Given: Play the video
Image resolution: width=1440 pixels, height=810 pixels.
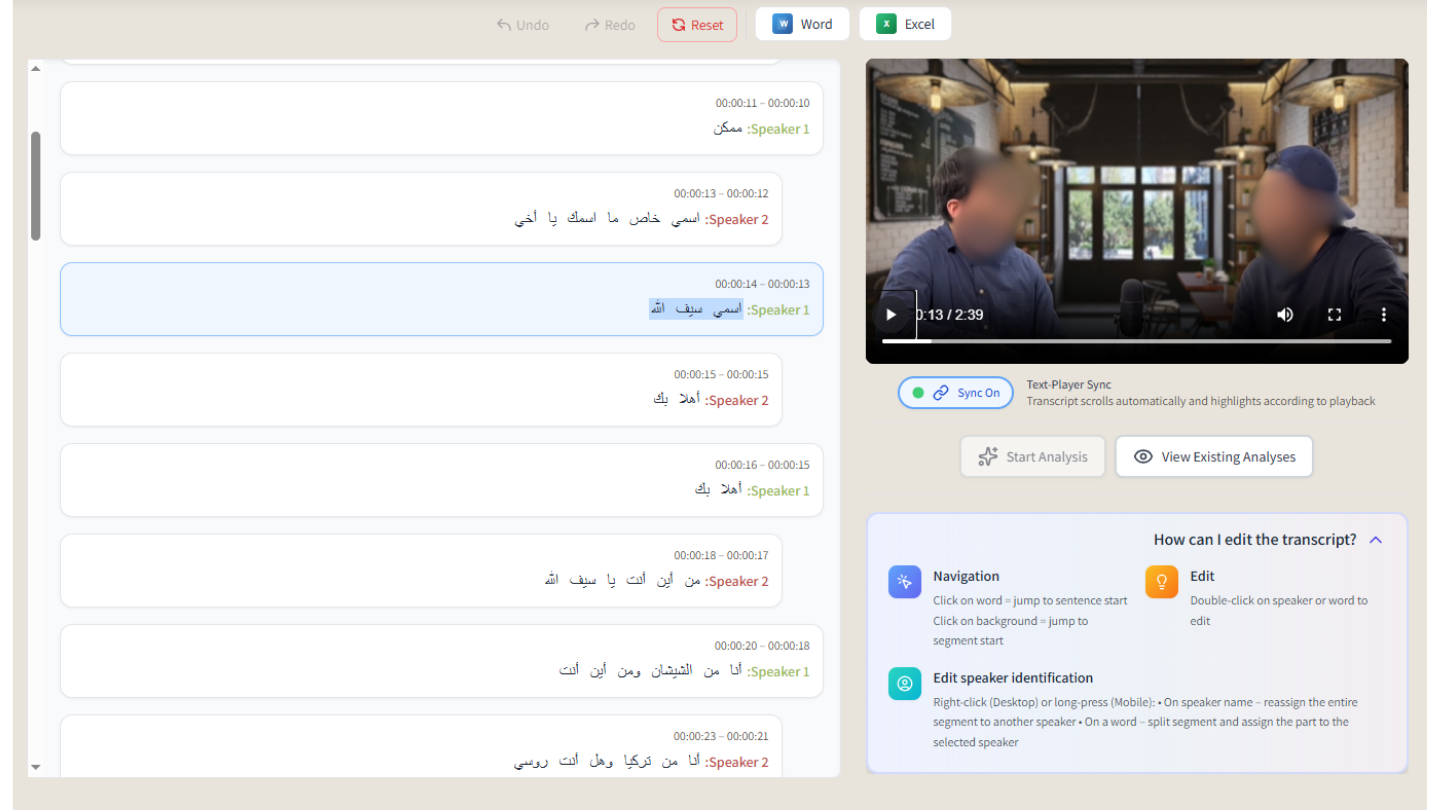Looking at the screenshot, I should pos(891,315).
